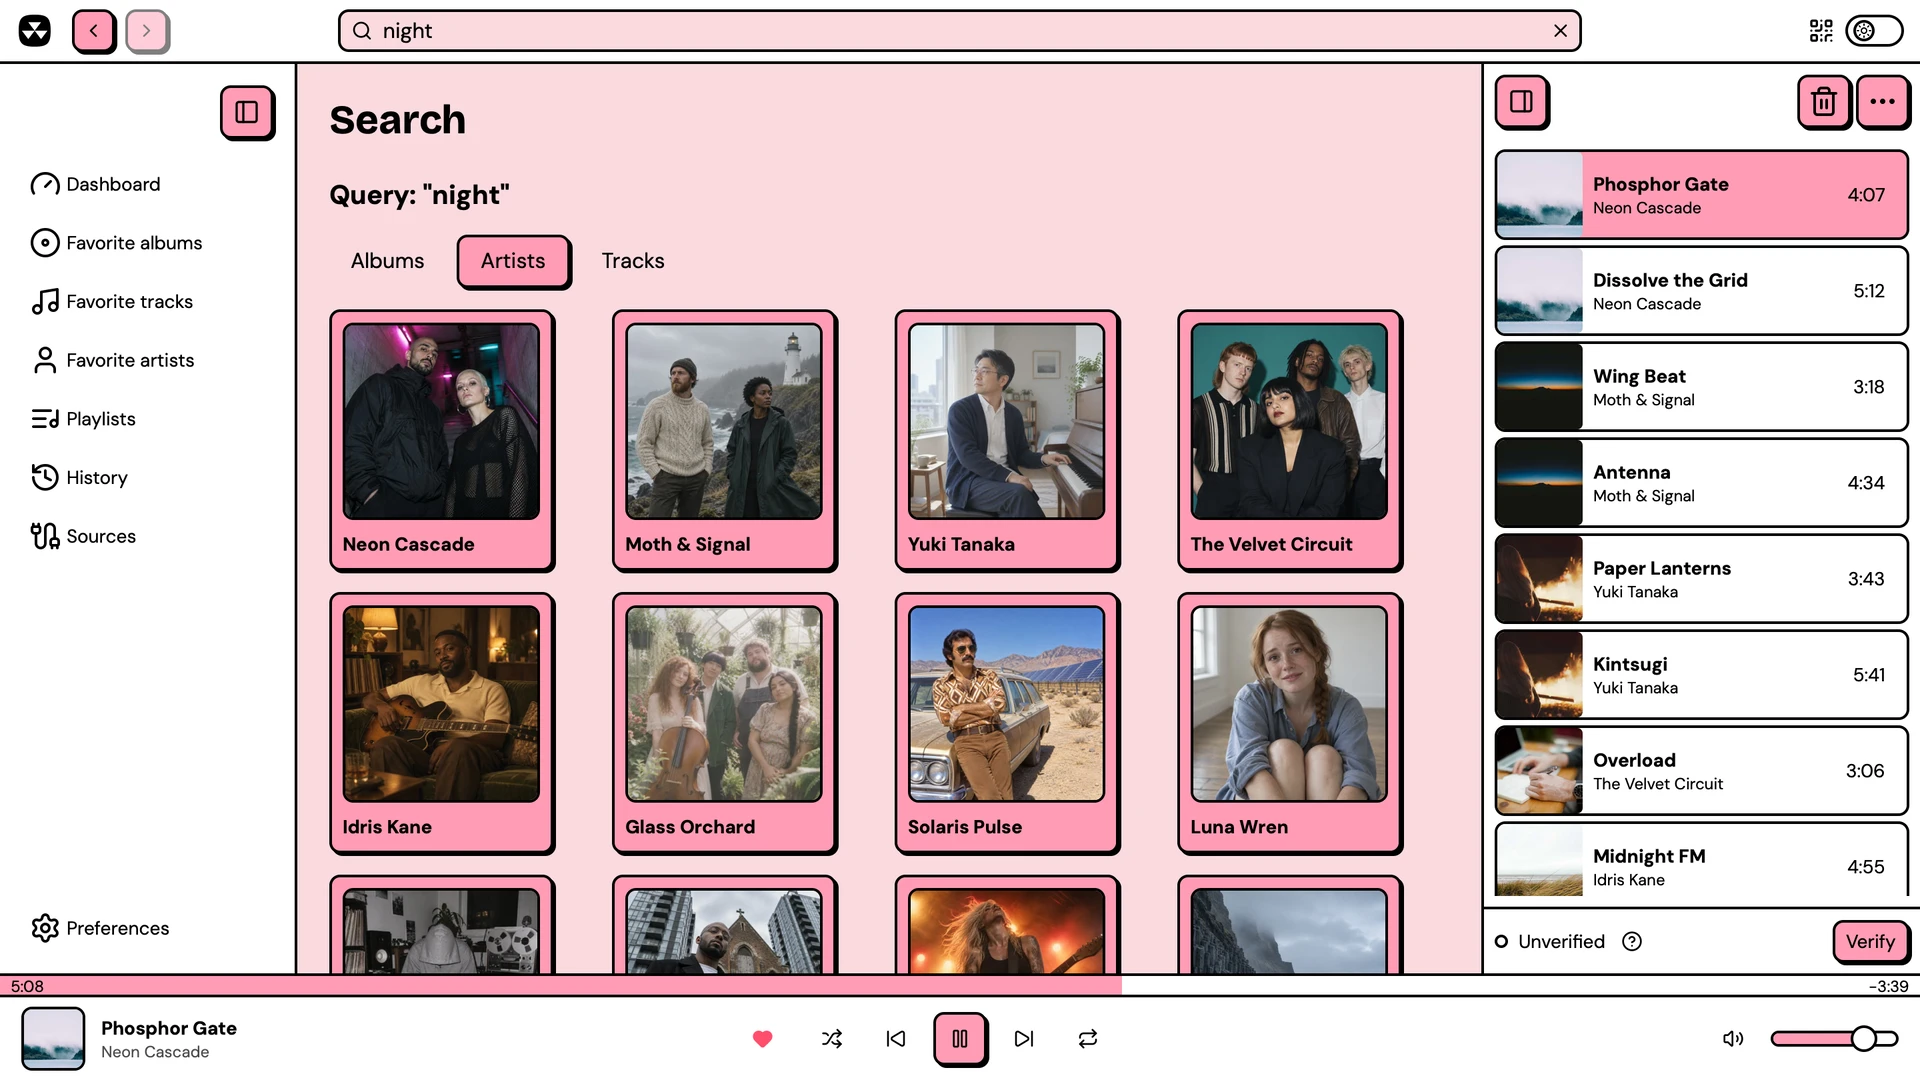Select Phosphor Gate in the queue

tap(1701, 195)
